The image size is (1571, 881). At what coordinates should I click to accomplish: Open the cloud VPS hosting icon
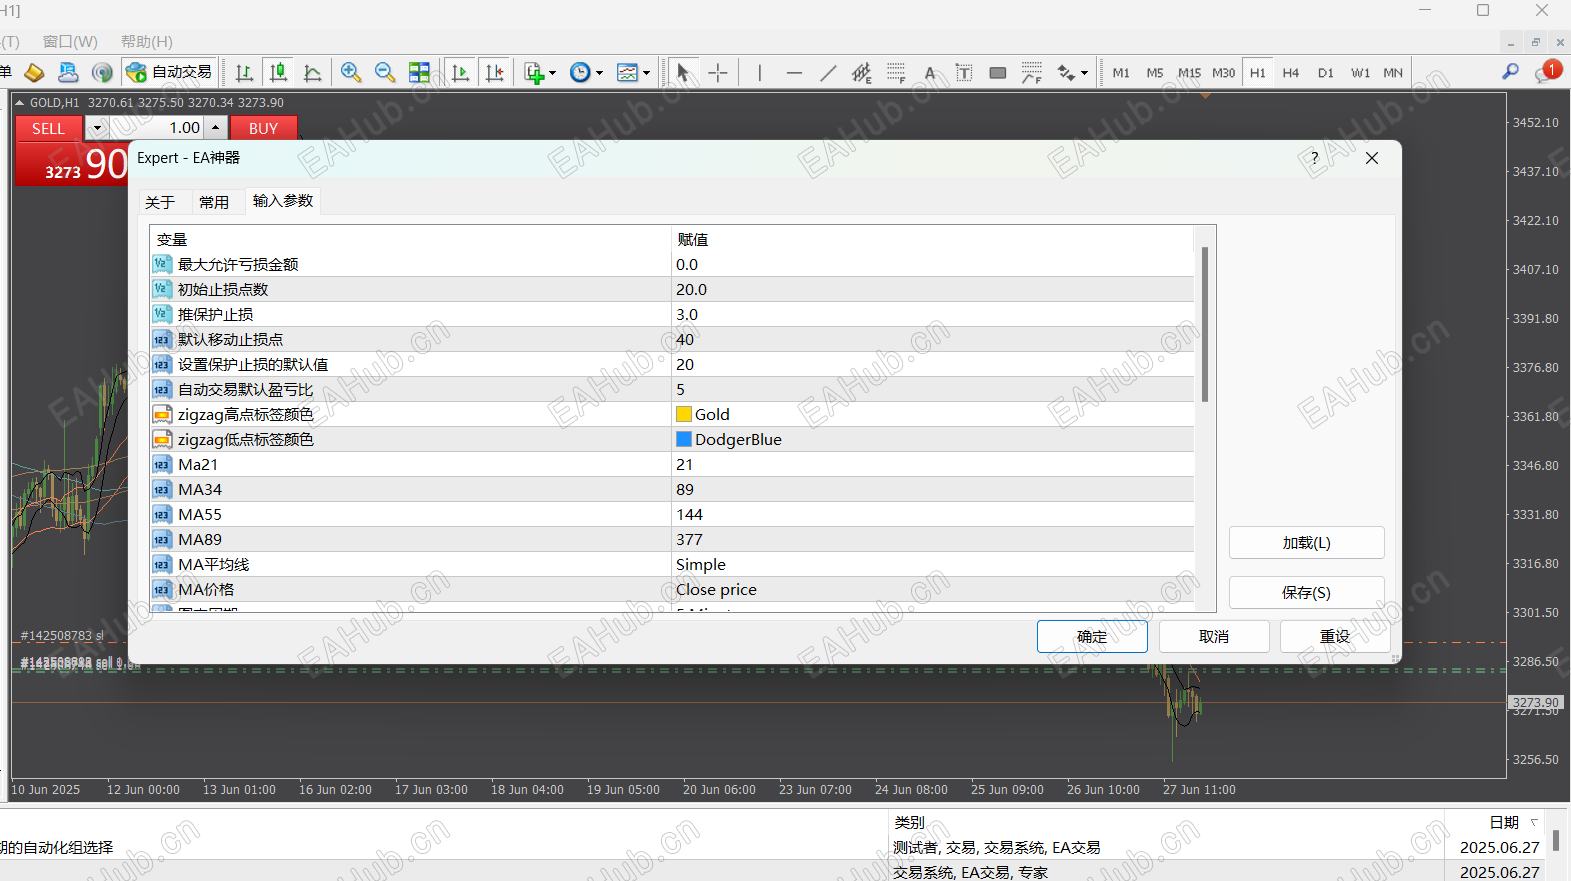tap(68, 72)
